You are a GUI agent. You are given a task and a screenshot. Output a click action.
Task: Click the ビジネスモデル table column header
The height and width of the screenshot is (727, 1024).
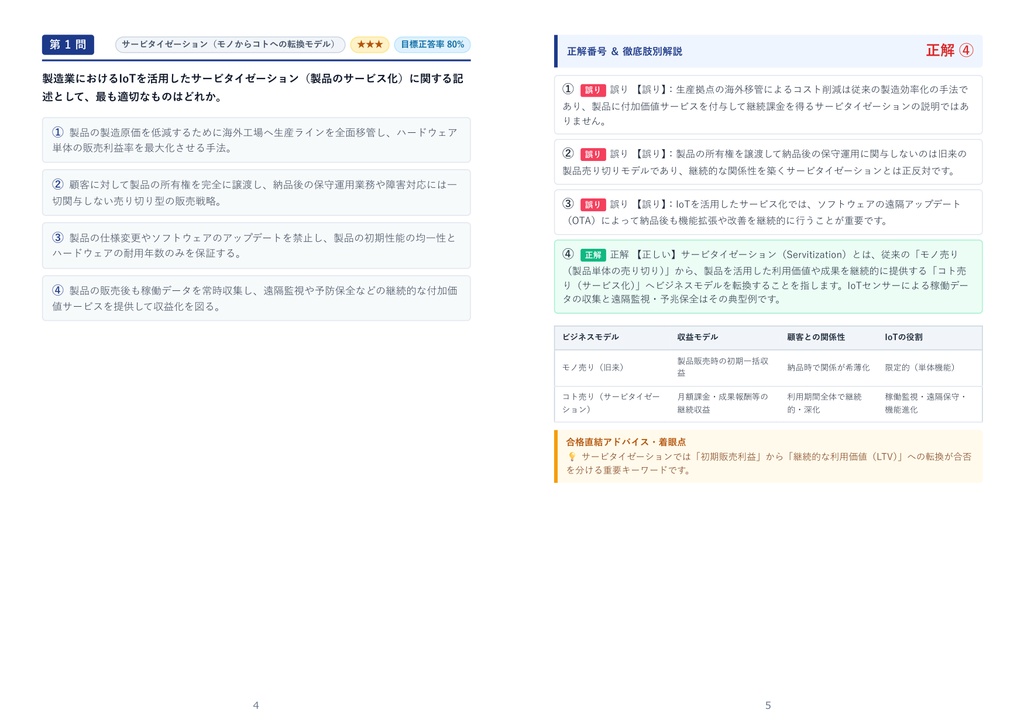pyautogui.click(x=590, y=337)
